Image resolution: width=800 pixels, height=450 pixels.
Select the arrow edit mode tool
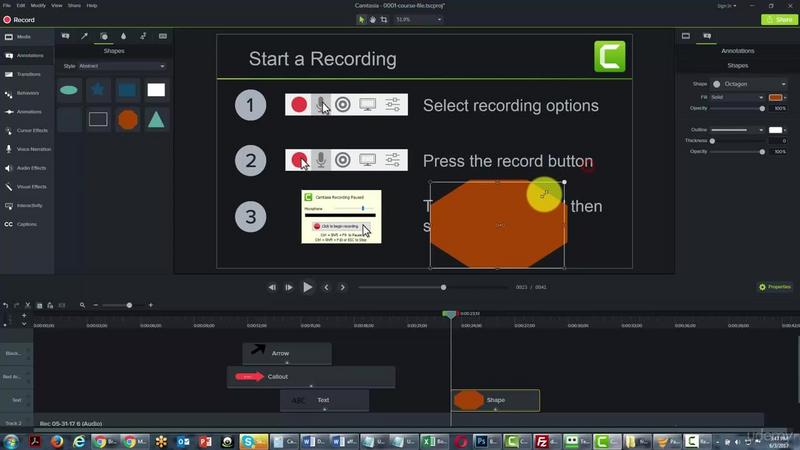[361, 20]
